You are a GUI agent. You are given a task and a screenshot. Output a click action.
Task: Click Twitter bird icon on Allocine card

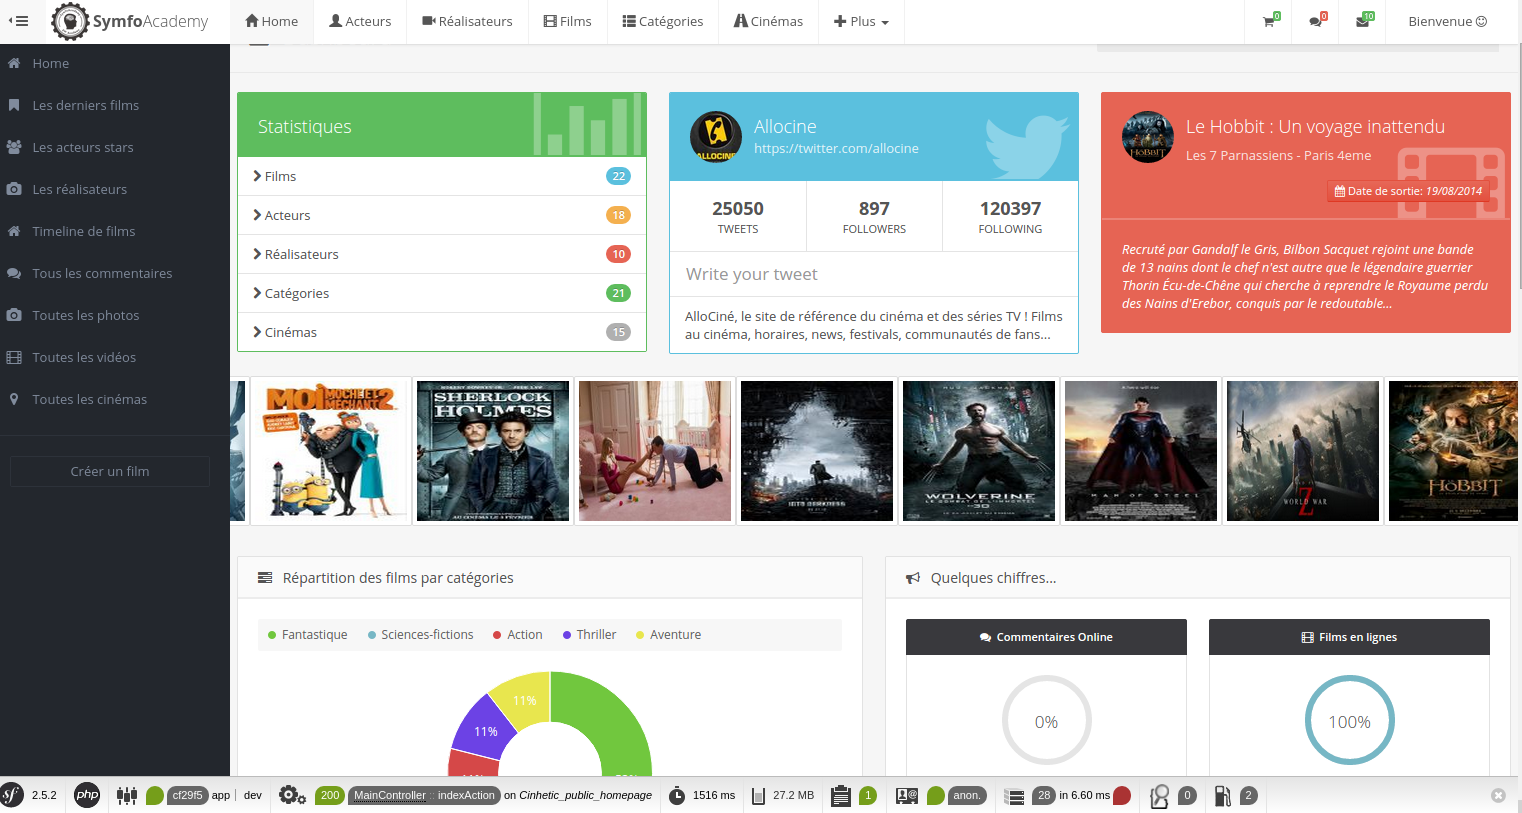[x=1027, y=146]
